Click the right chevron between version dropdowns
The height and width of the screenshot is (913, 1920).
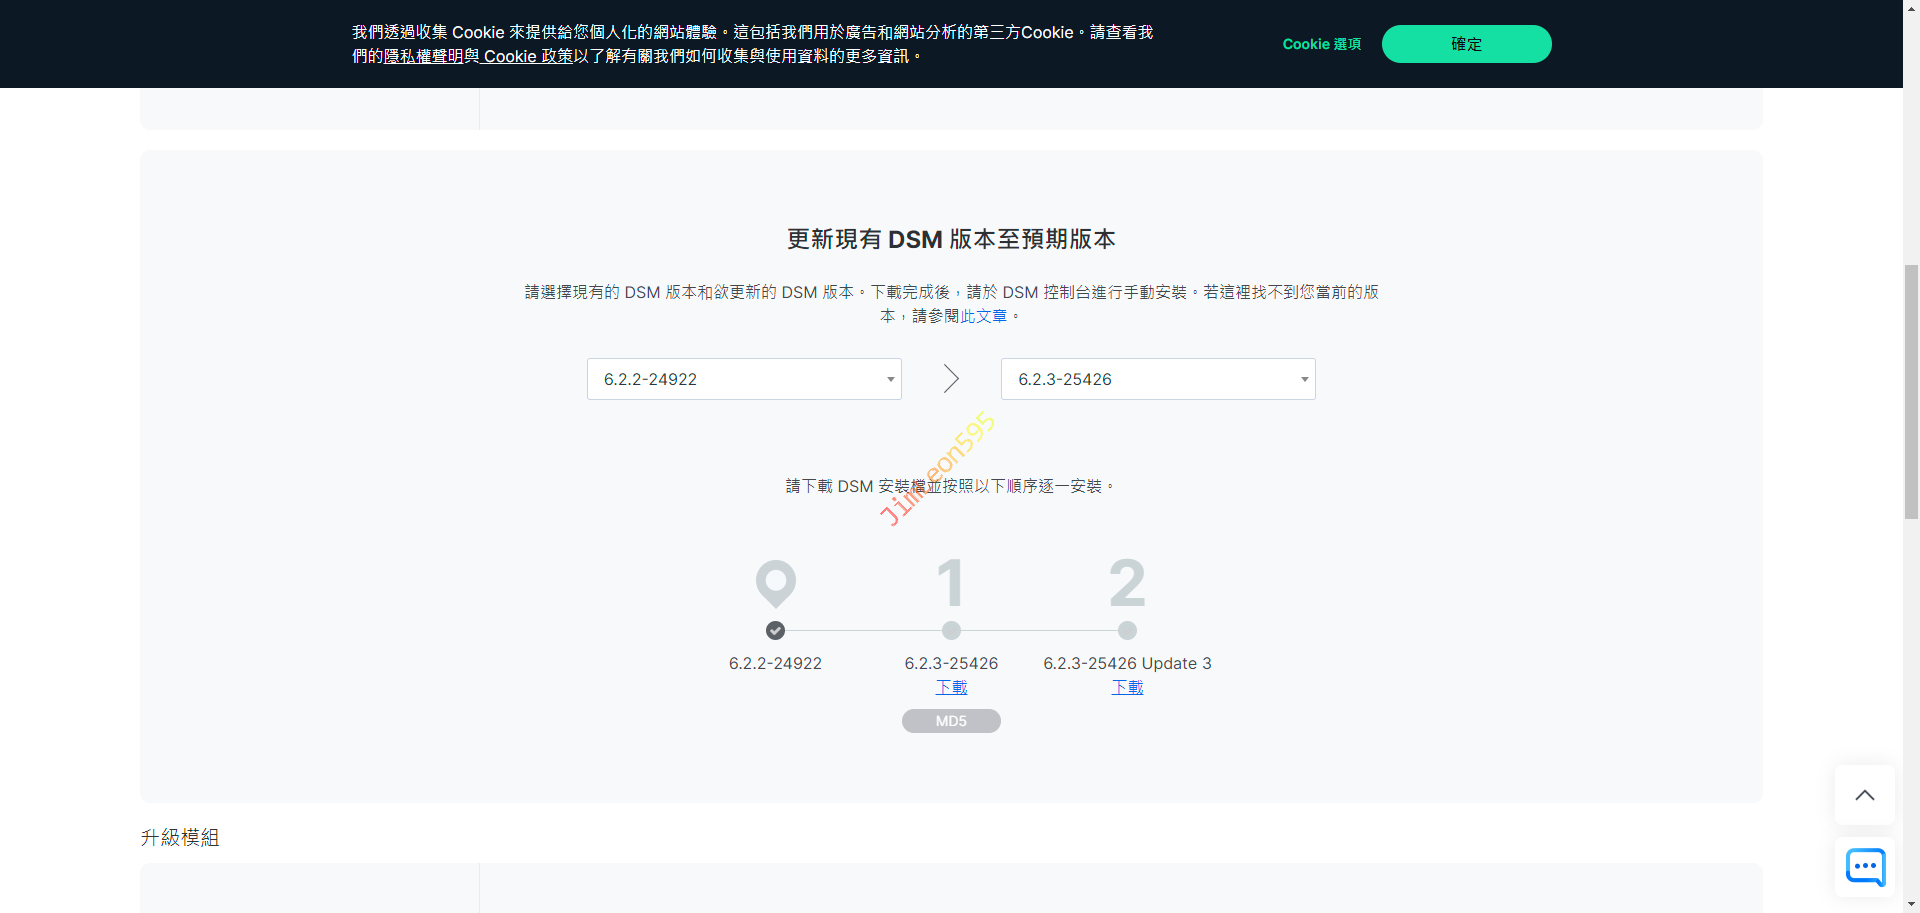point(951,379)
